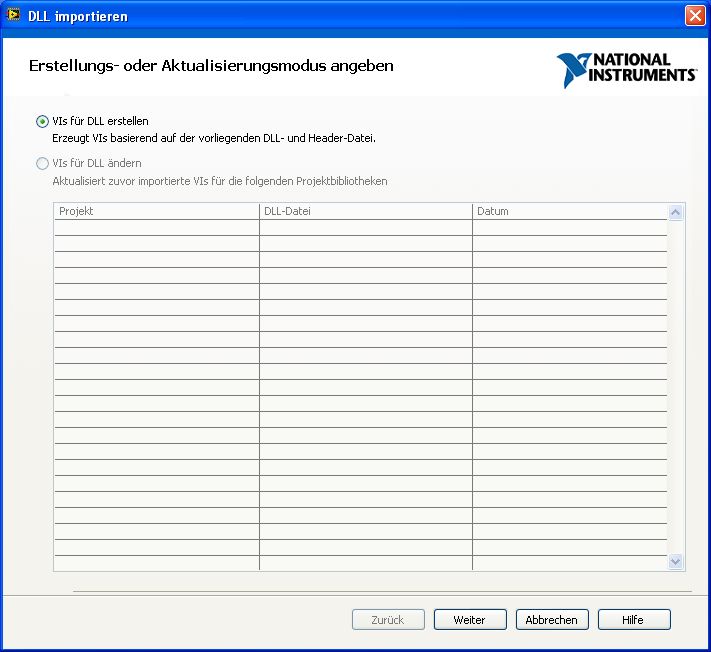
Task: Go back with the Zurück button
Action: point(388,620)
